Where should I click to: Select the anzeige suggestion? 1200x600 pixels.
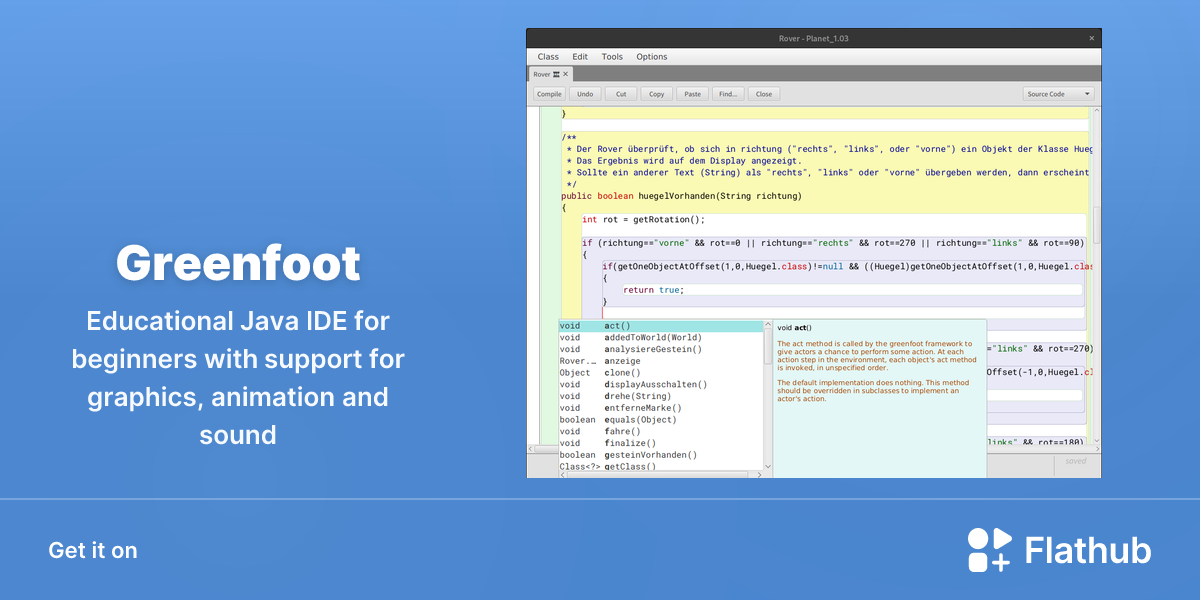click(660, 361)
